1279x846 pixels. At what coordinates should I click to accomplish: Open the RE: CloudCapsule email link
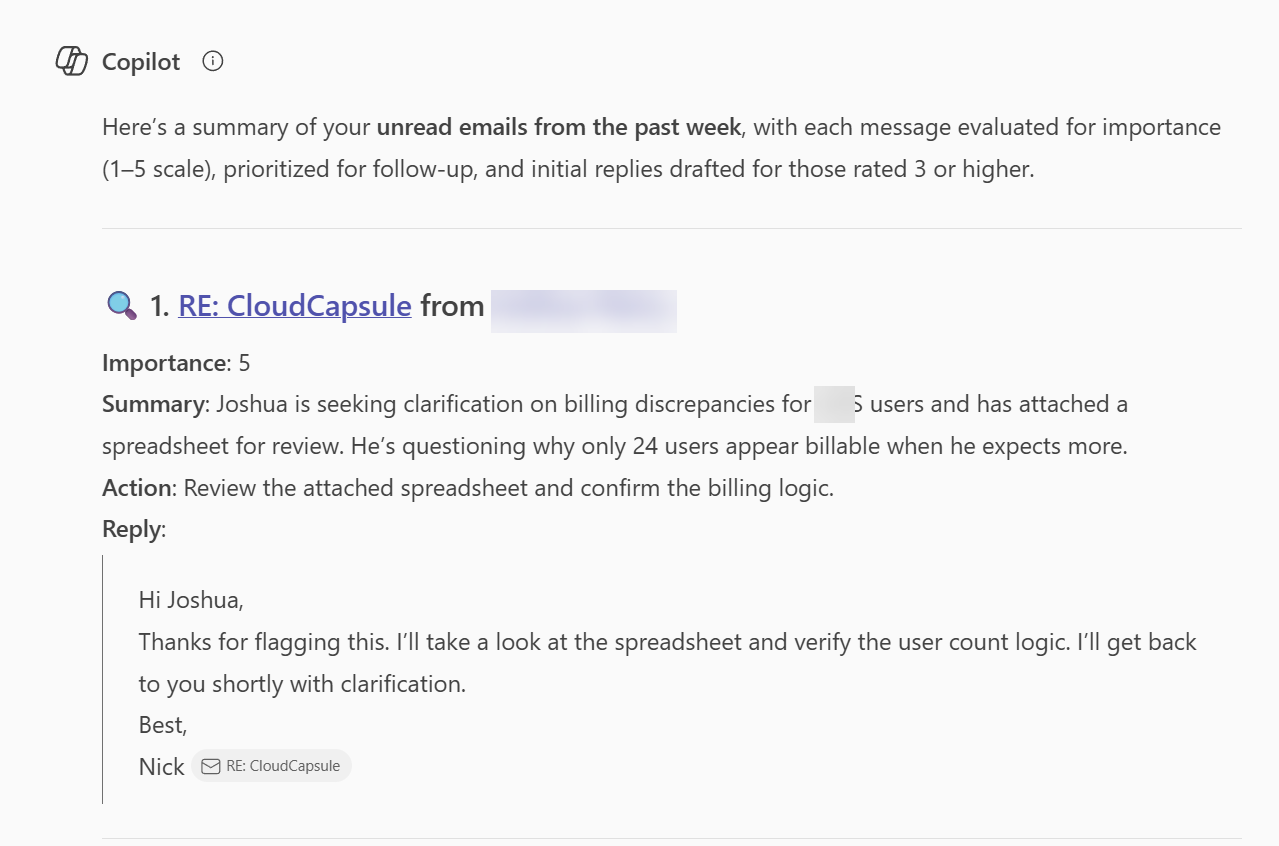click(294, 305)
